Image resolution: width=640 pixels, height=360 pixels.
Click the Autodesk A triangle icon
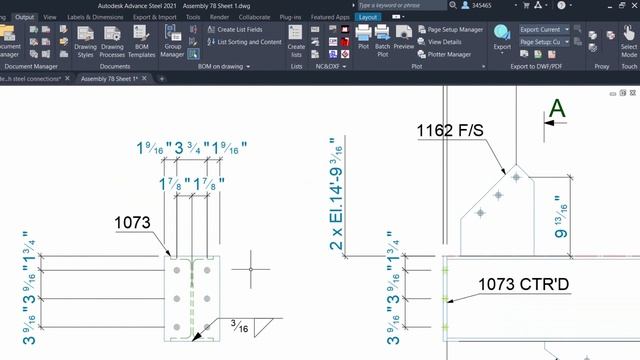pos(538,5)
